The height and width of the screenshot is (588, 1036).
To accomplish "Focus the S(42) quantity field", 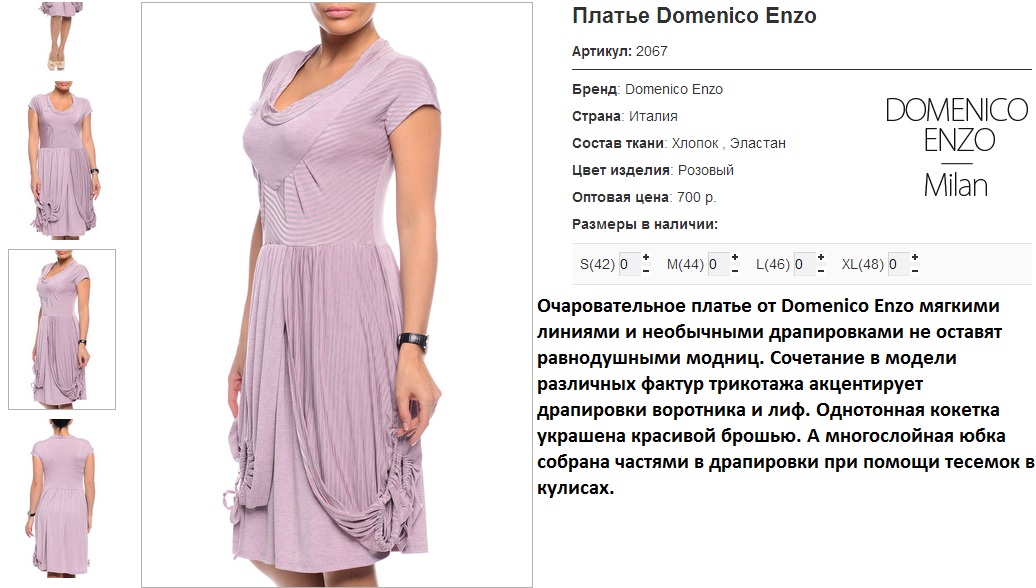I will 628,264.
